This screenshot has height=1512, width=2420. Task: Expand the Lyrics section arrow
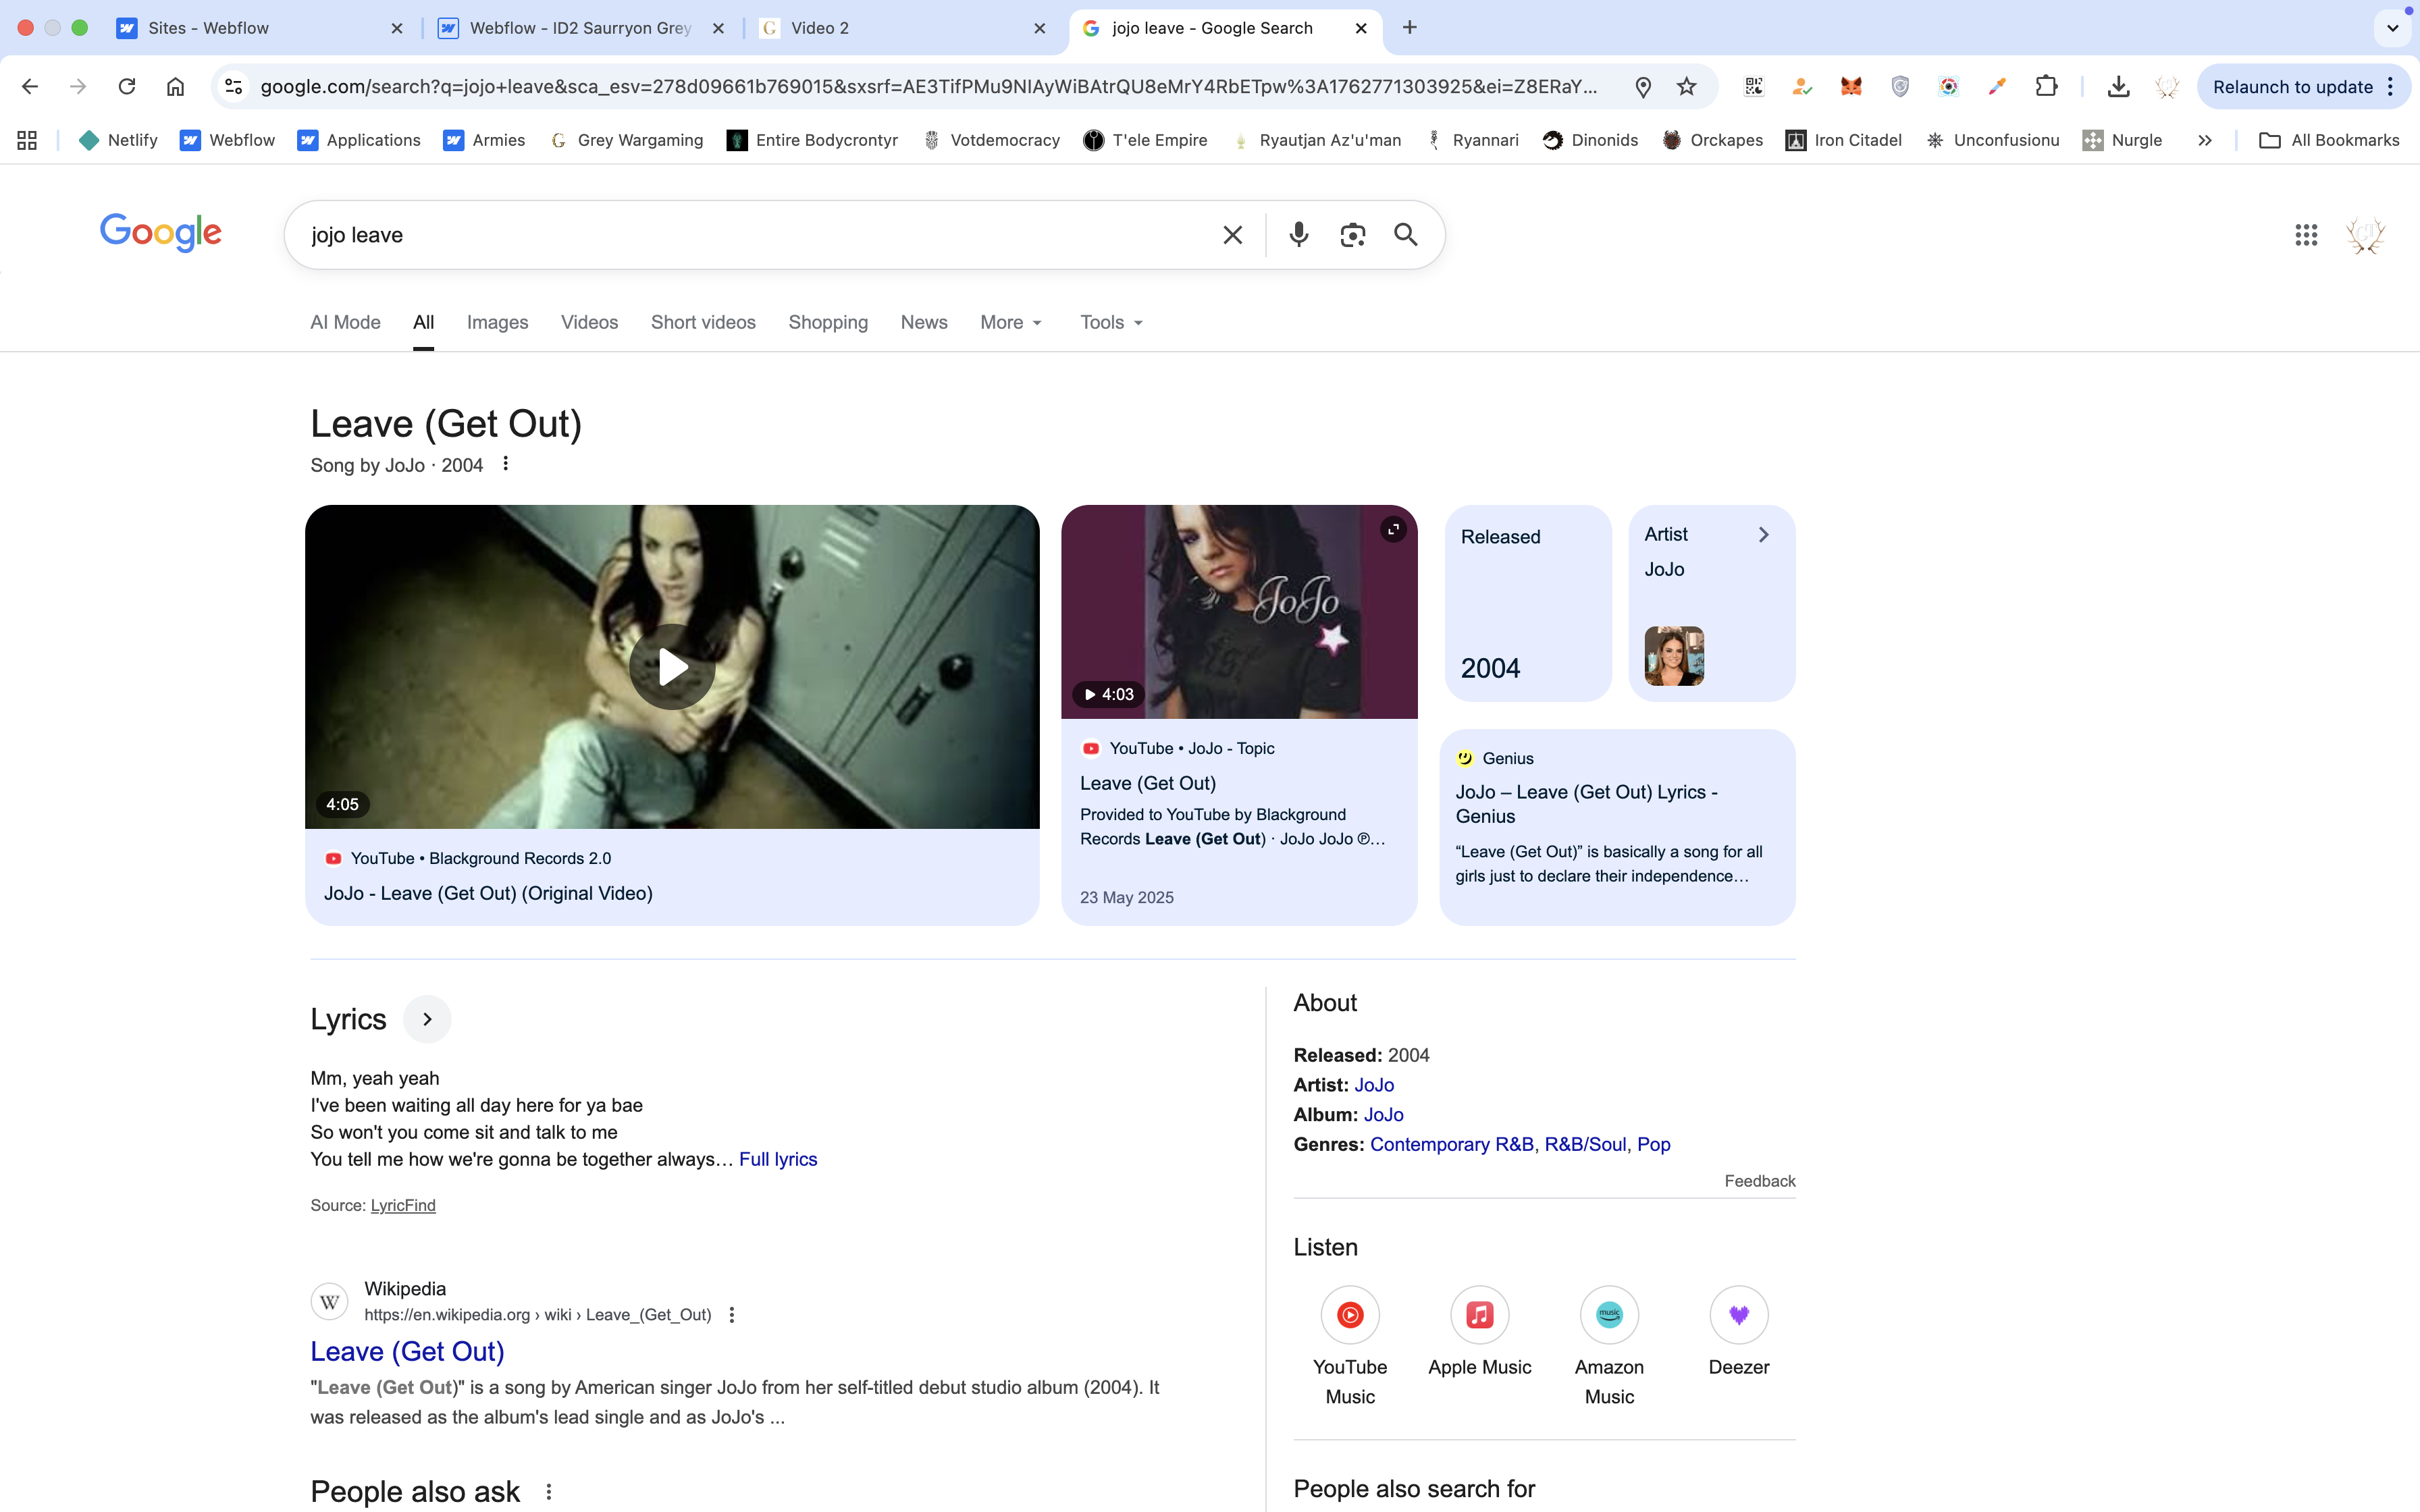coord(427,1019)
